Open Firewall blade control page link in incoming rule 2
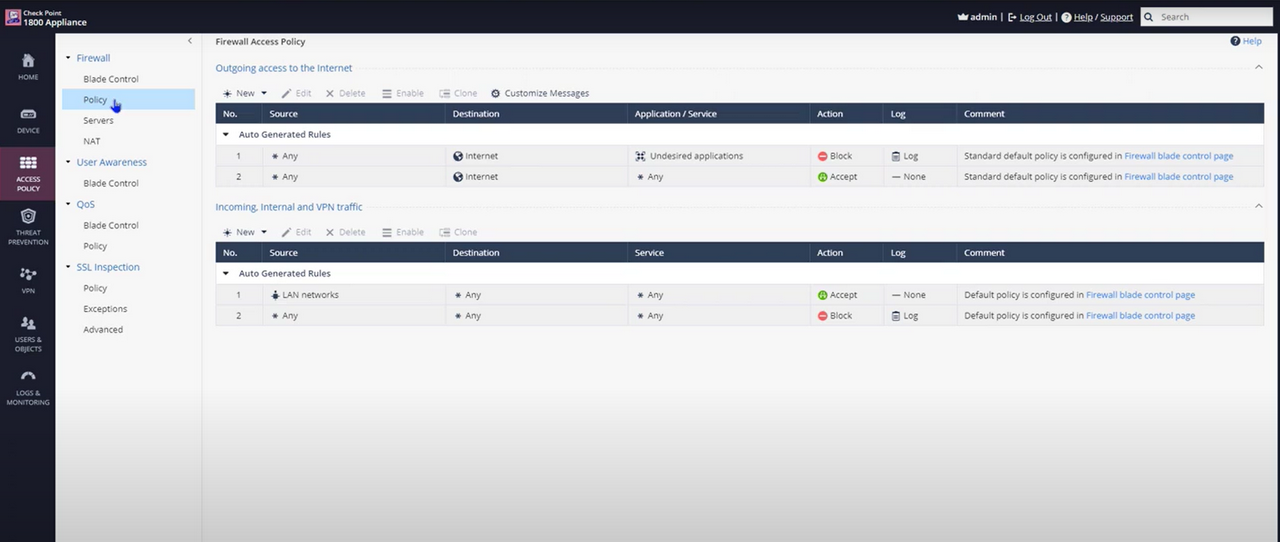The image size is (1280, 542). 1140,316
